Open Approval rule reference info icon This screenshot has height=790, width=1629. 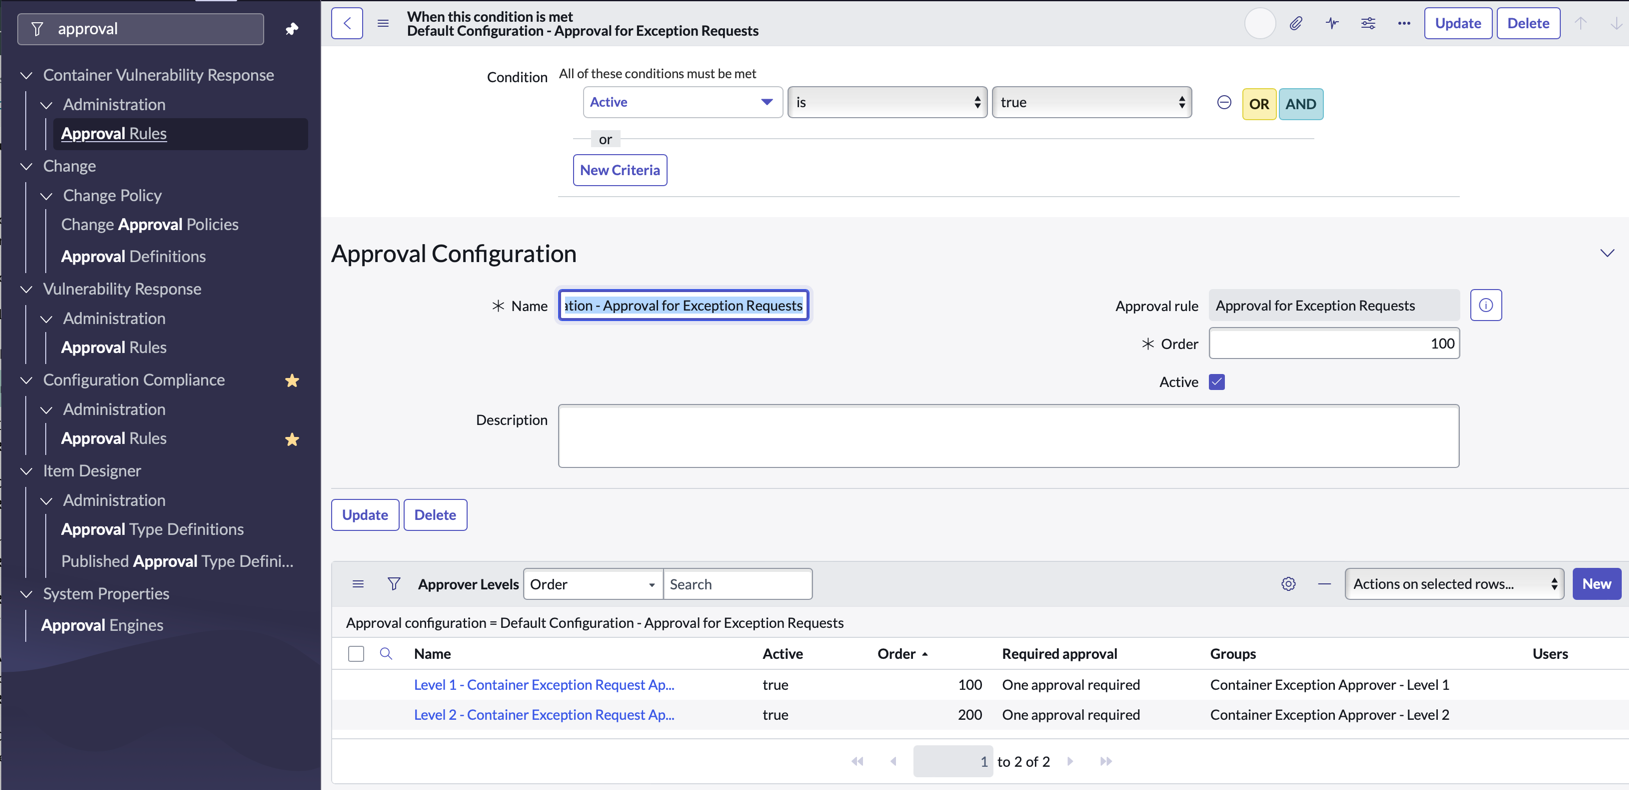(x=1486, y=305)
